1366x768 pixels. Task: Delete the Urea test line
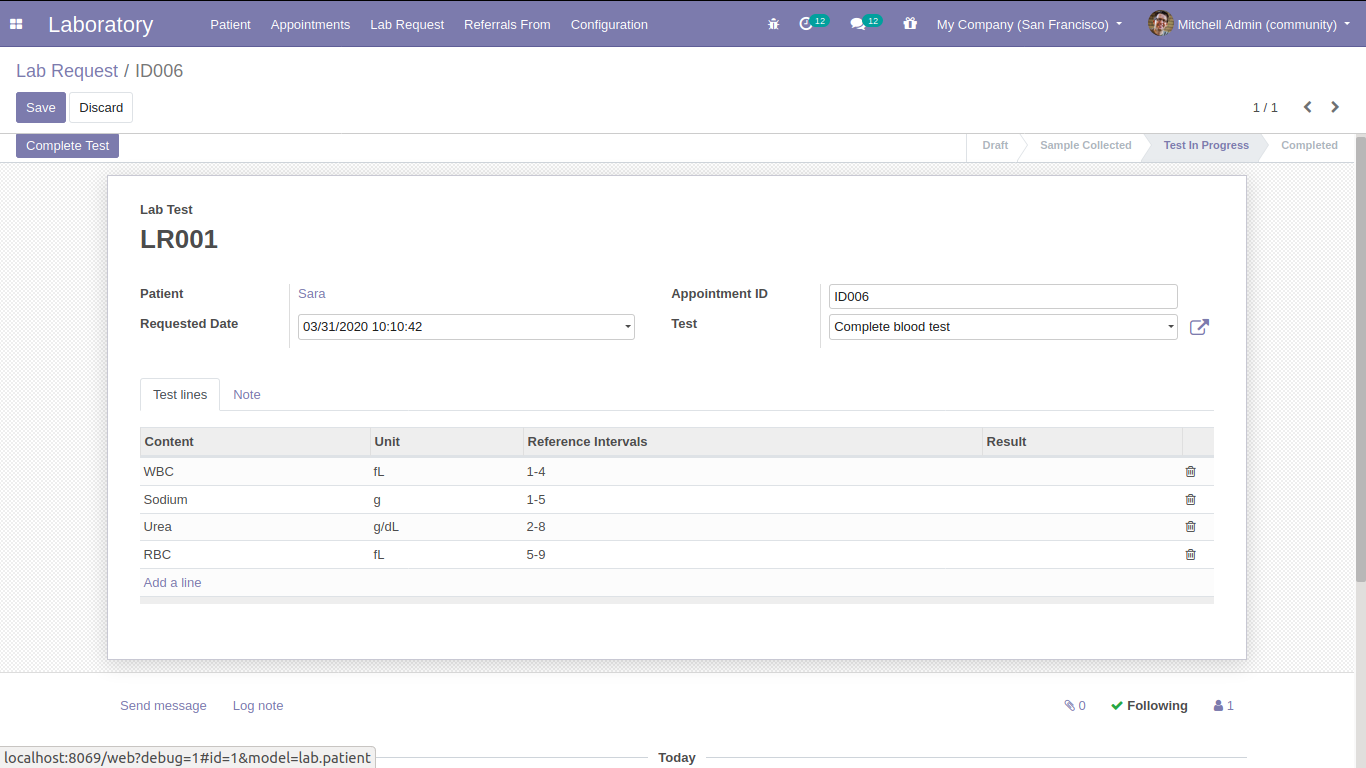[x=1190, y=527]
